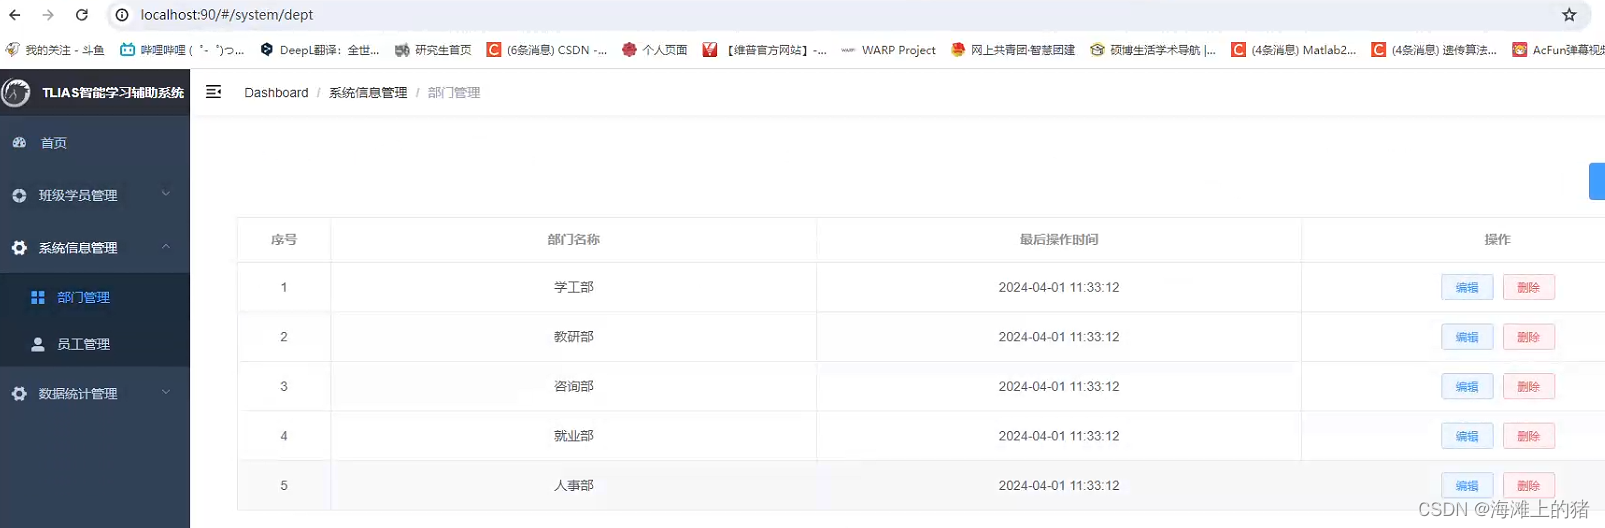Image resolution: width=1605 pixels, height=528 pixels.
Task: Open the 研究生首页 bookmark
Action: tap(433, 50)
